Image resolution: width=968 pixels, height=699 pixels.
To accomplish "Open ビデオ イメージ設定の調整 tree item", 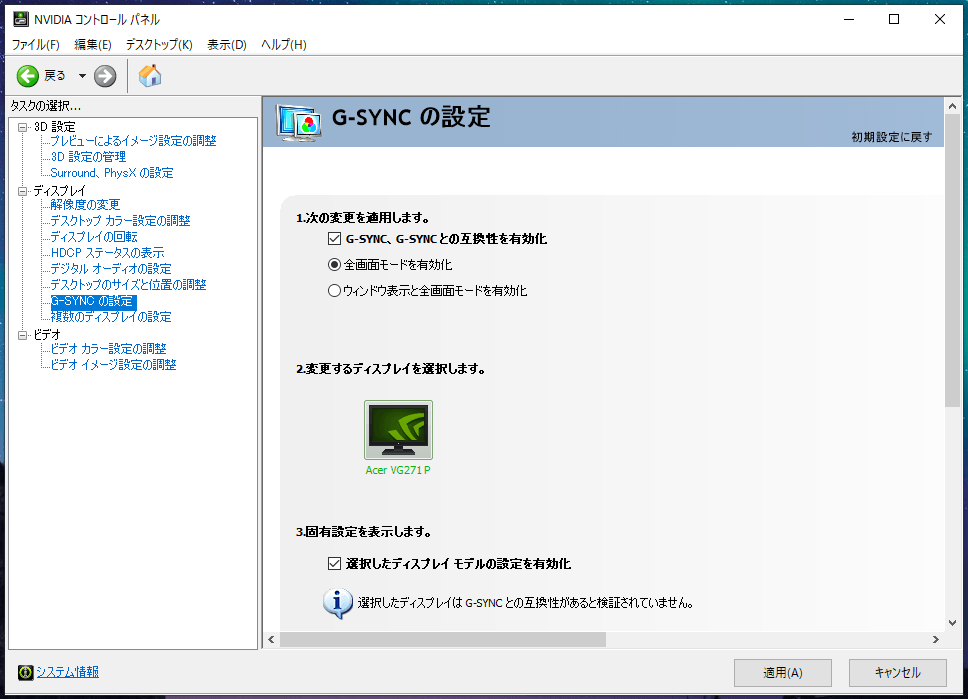I will (x=114, y=365).
